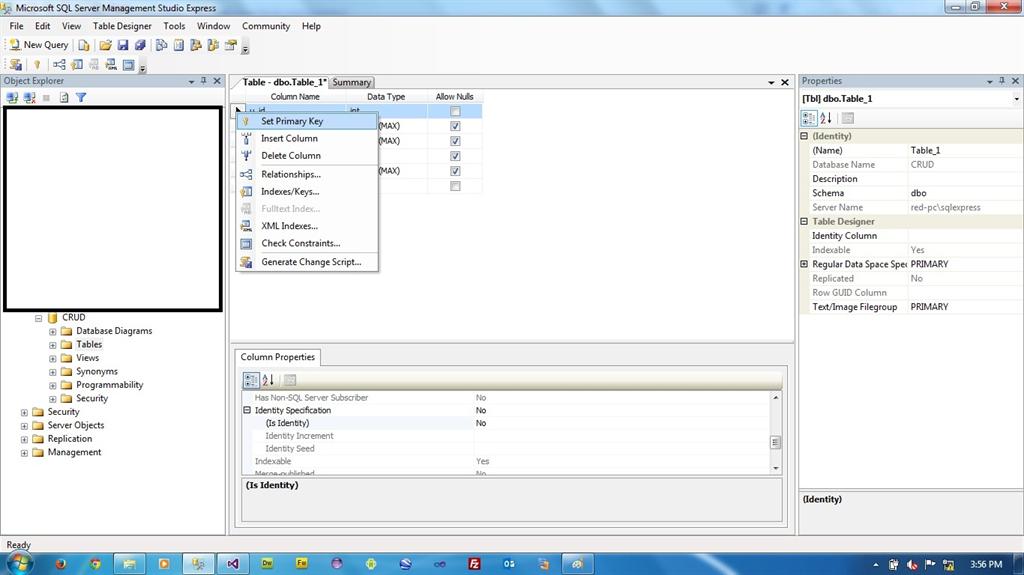
Task: Click the Alphabetical sort icon in the Properties panel
Action: pos(825,118)
